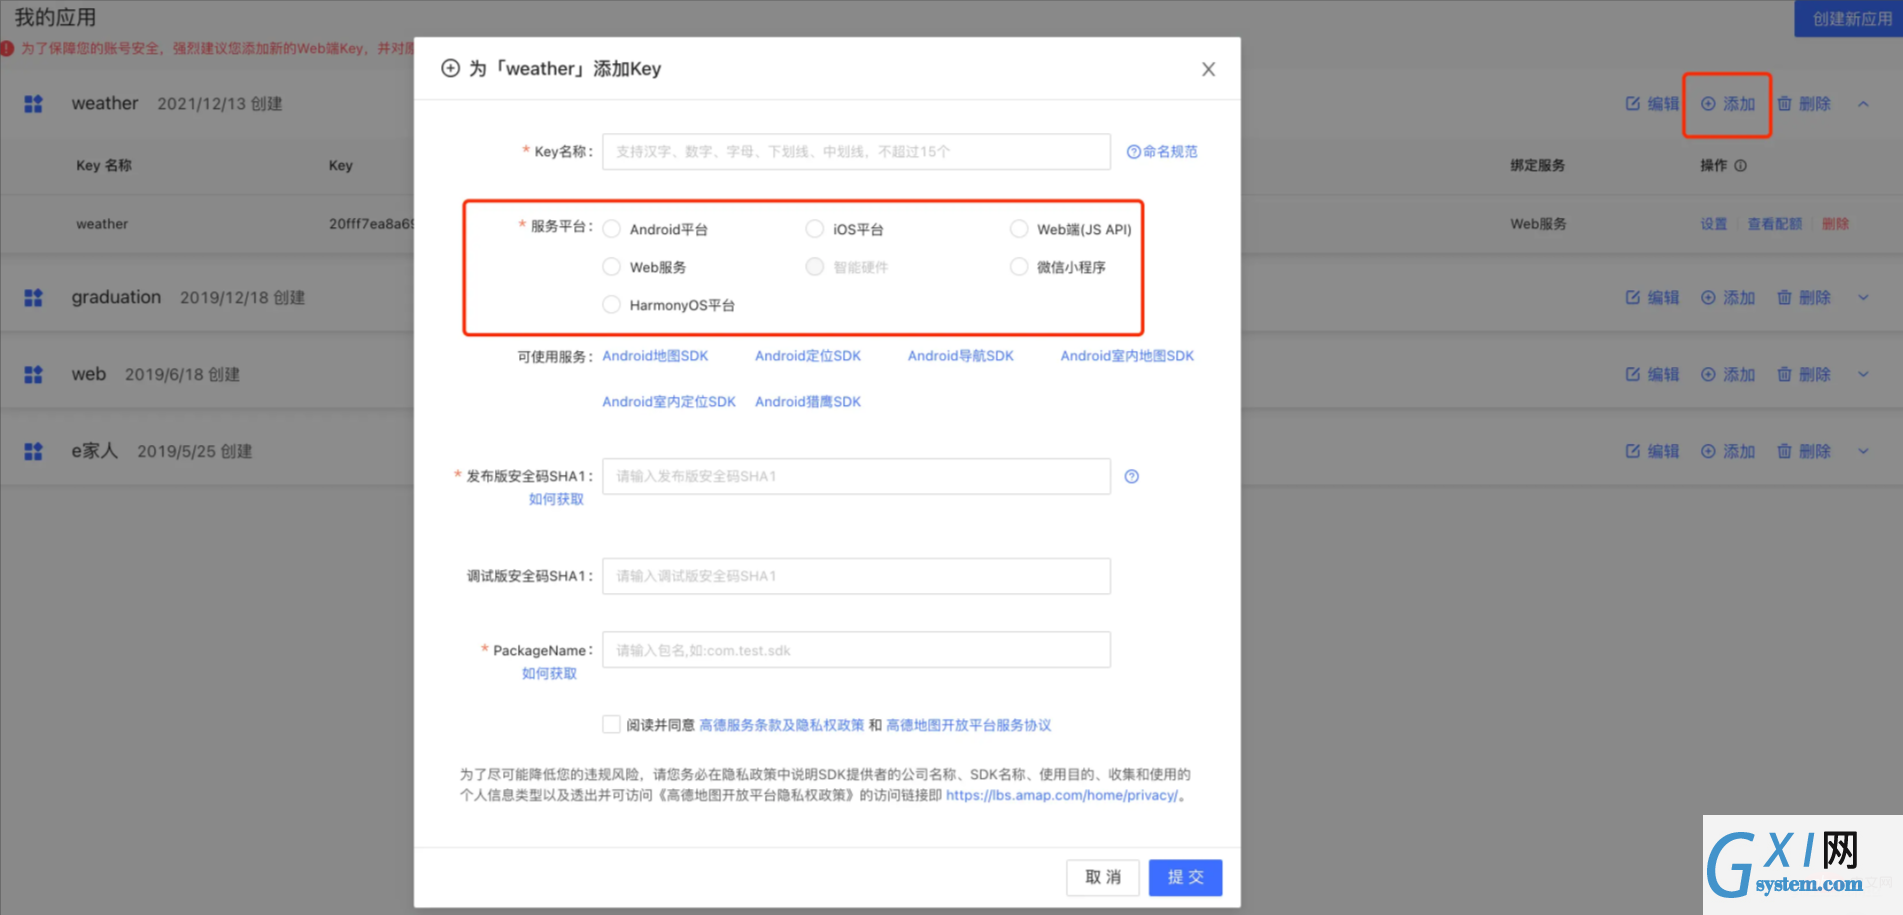Click 编辑 for the graduation application

click(x=1652, y=298)
